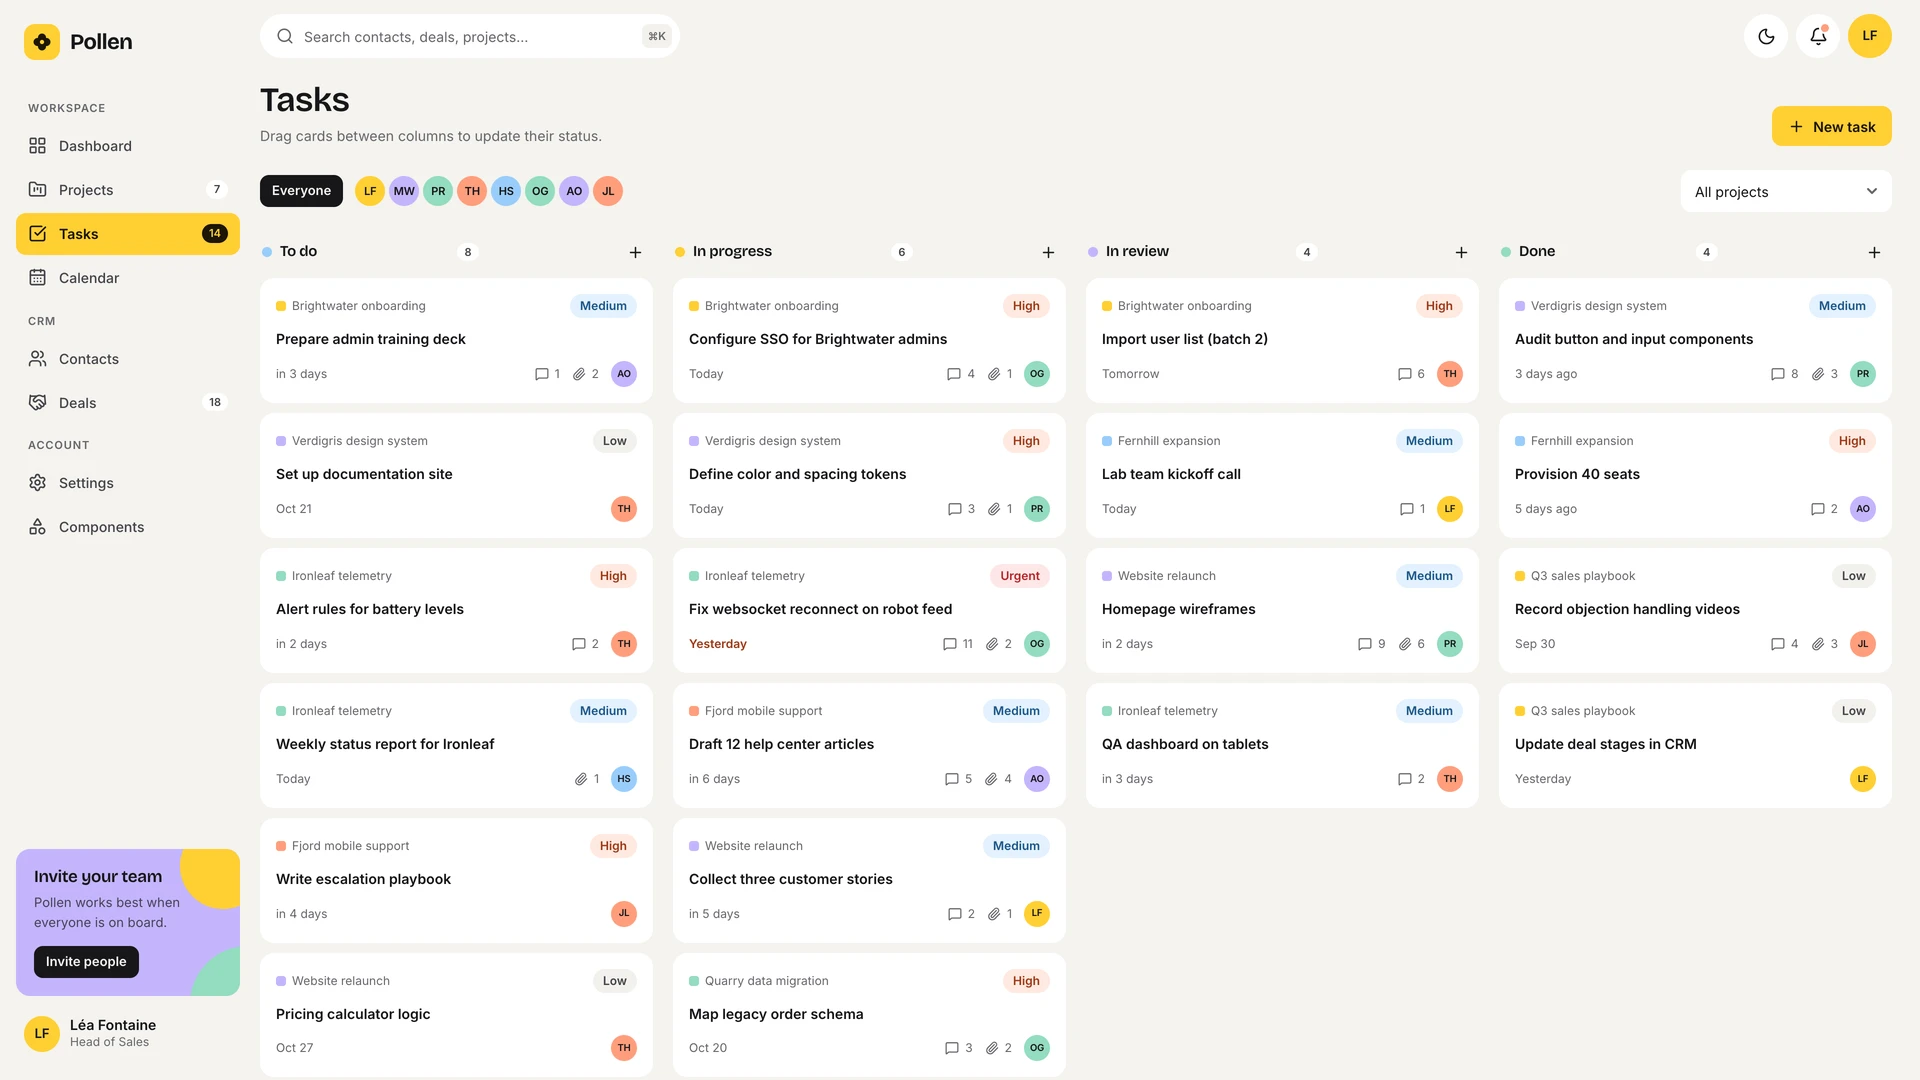Open the Fix websocket reconnect on robot feed card
The width and height of the screenshot is (1920, 1080).
pos(869,611)
